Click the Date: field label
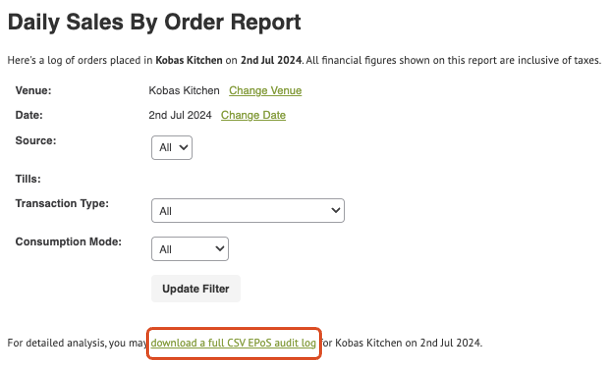612x374 pixels. click(x=29, y=115)
